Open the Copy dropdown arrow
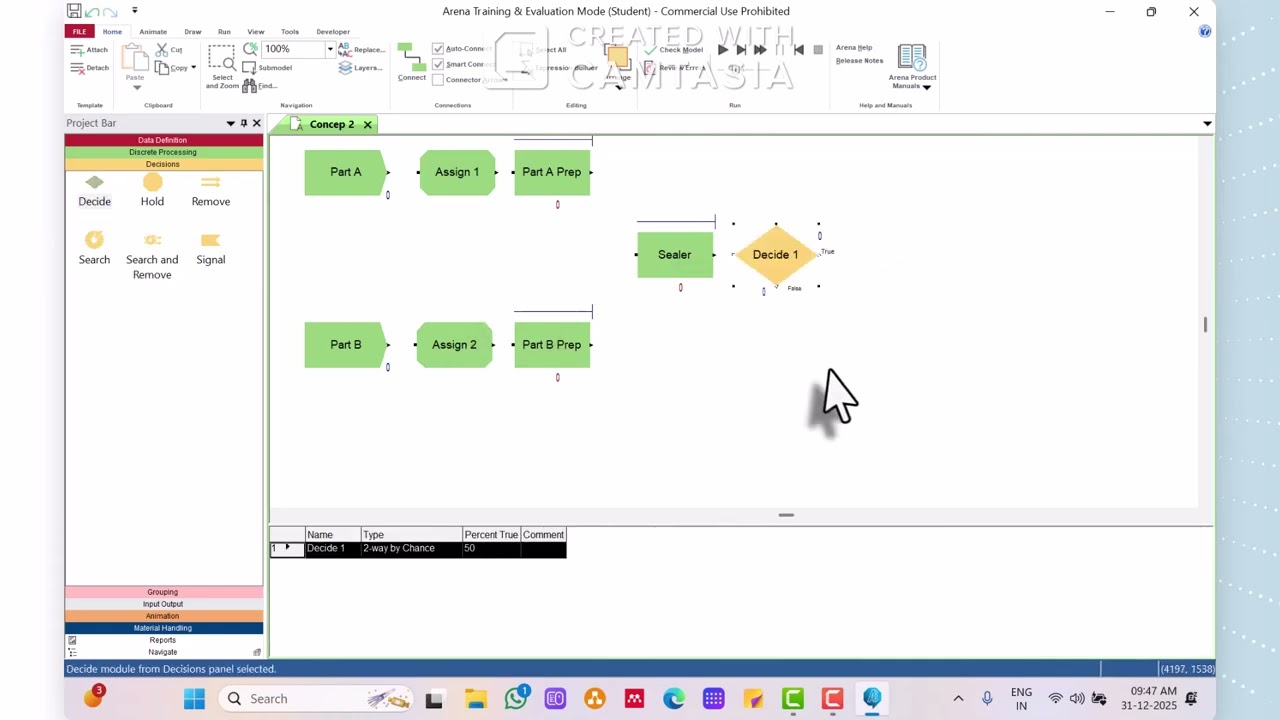Image resolution: width=1280 pixels, height=720 pixels. point(193,68)
